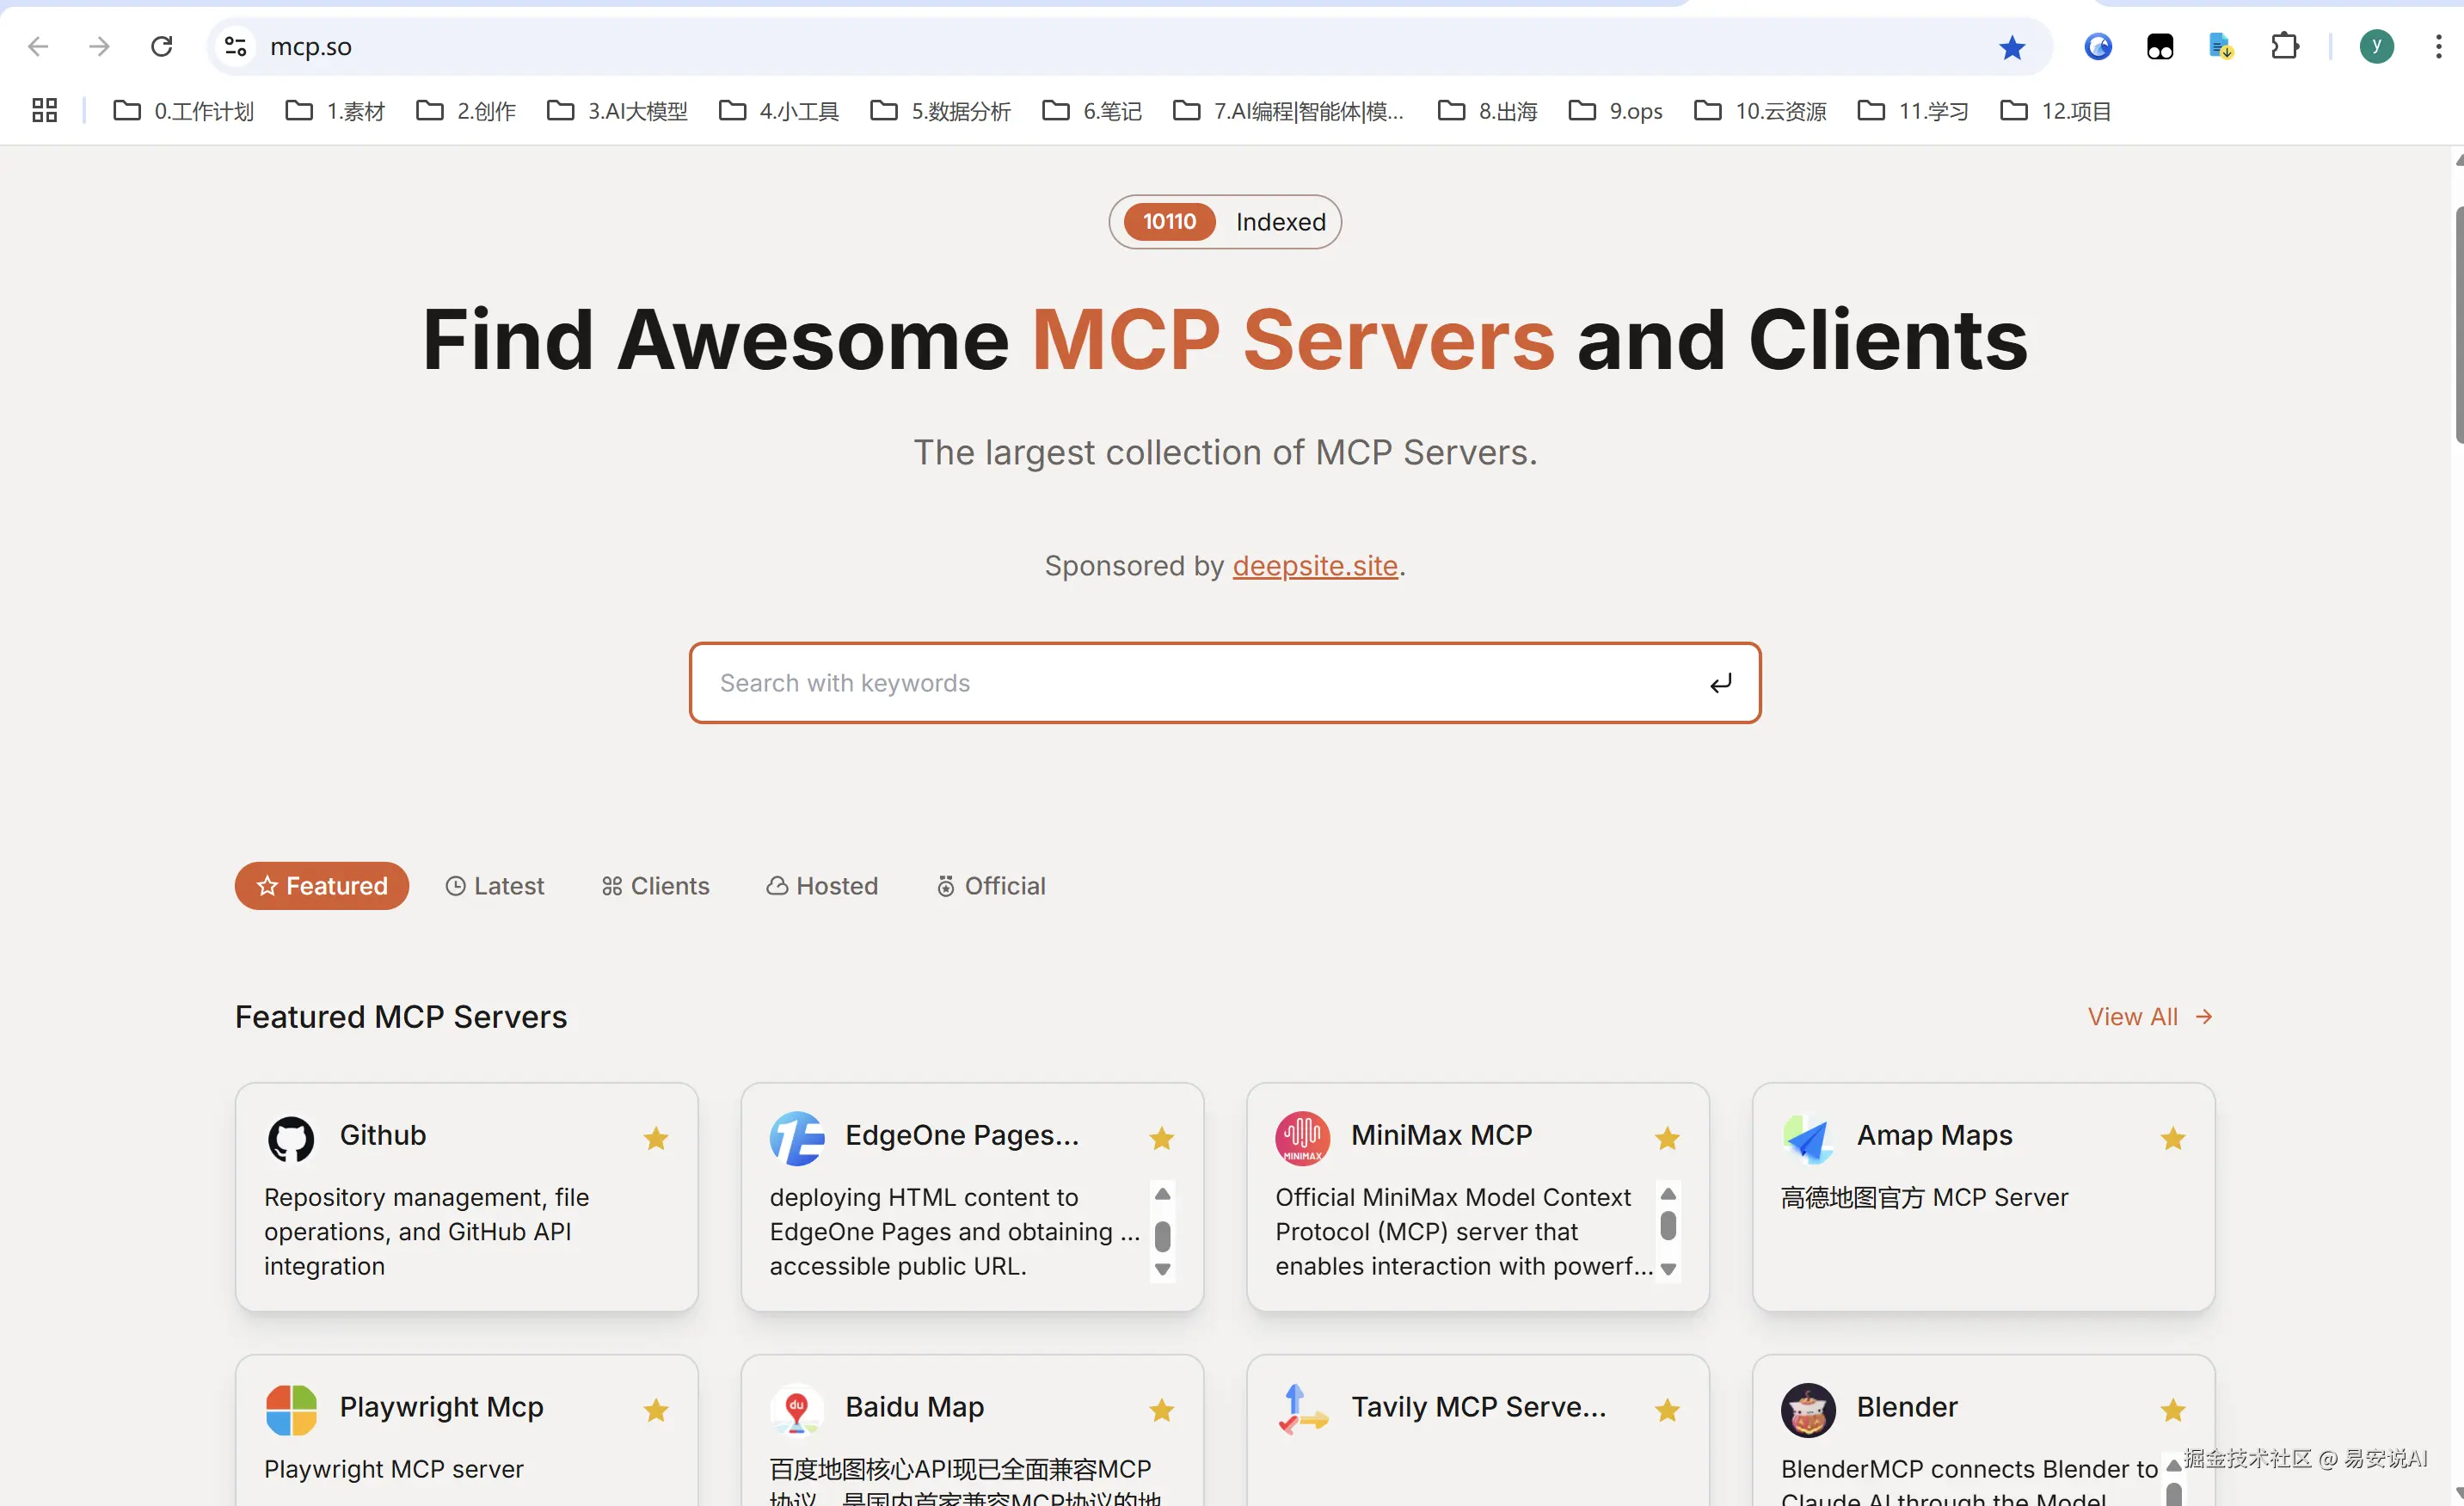Expand the 5.数据分析 bookmark folder
Image resolution: width=2464 pixels, height=1506 pixels.
[x=941, y=111]
